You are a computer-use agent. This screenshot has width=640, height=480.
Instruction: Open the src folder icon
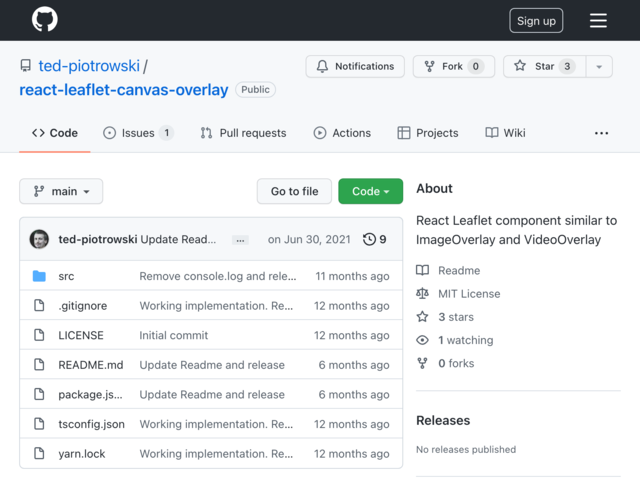click(x=39, y=276)
